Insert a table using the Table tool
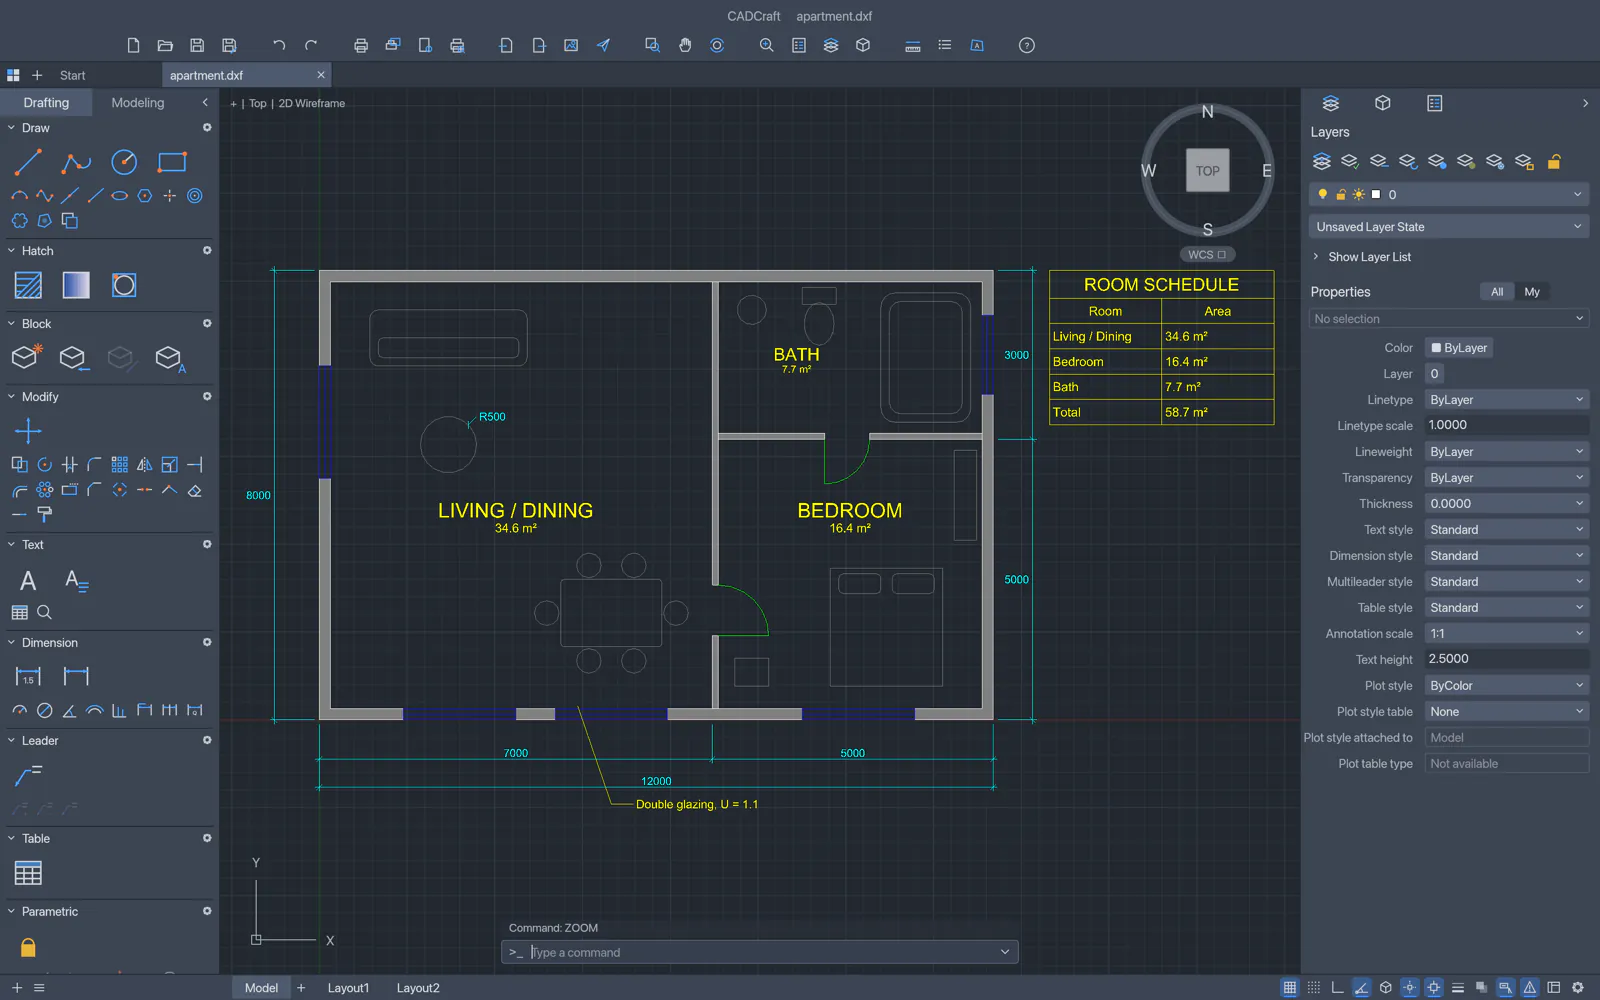1600x1000 pixels. [x=28, y=873]
